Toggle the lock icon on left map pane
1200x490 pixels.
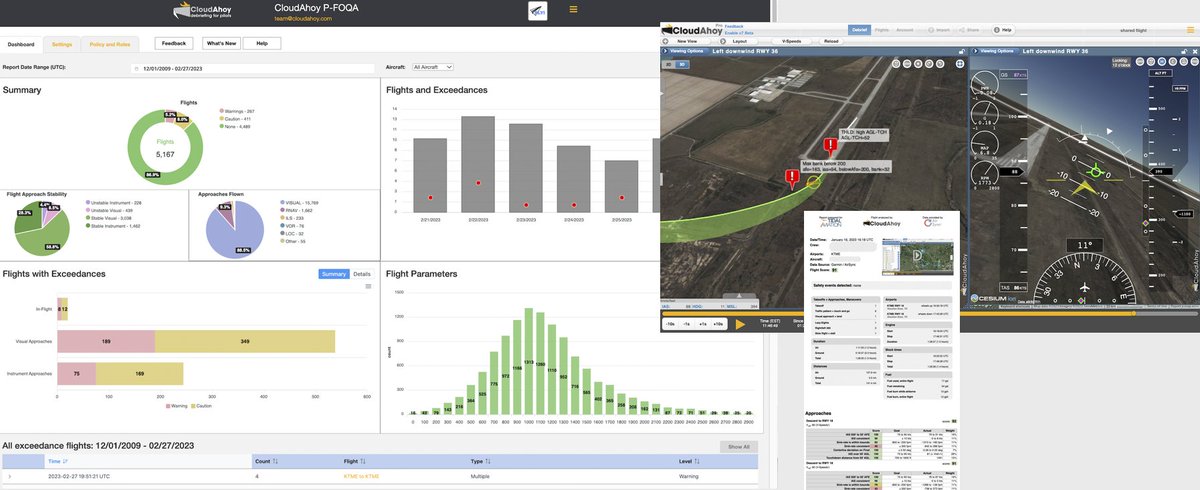pos(962,51)
